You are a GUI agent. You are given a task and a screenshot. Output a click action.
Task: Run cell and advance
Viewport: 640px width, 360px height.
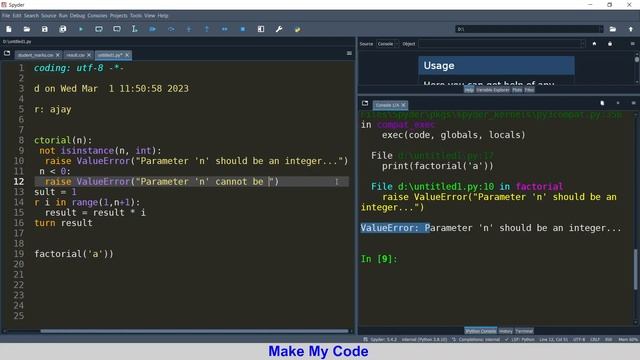point(117,29)
